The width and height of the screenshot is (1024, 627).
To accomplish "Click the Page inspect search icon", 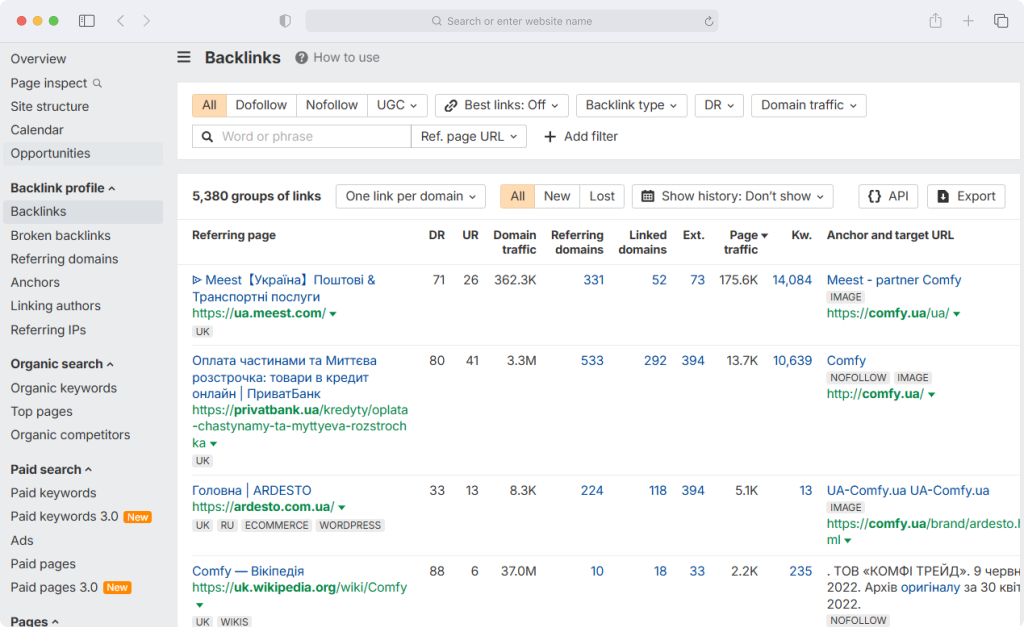I will pyautogui.click(x=97, y=83).
